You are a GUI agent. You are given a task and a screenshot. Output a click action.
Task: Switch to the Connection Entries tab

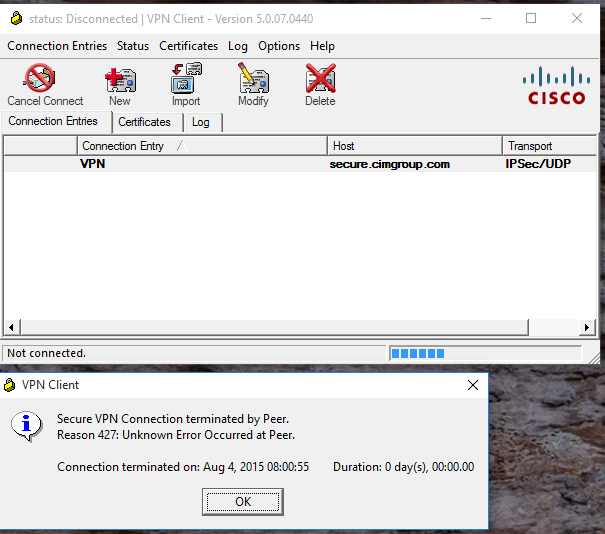click(x=56, y=122)
